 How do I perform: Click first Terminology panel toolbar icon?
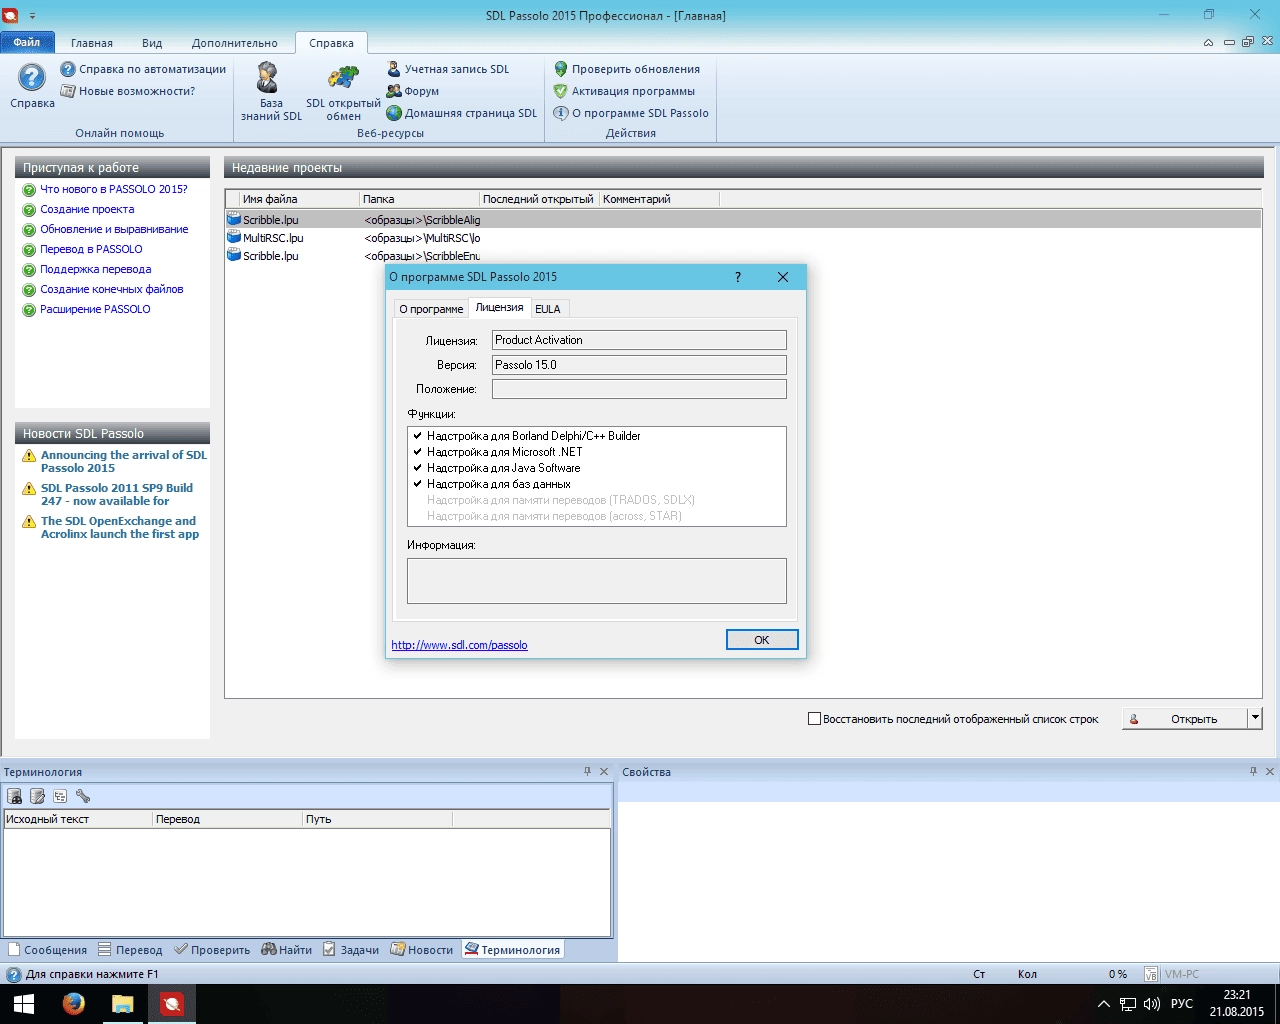pos(15,796)
